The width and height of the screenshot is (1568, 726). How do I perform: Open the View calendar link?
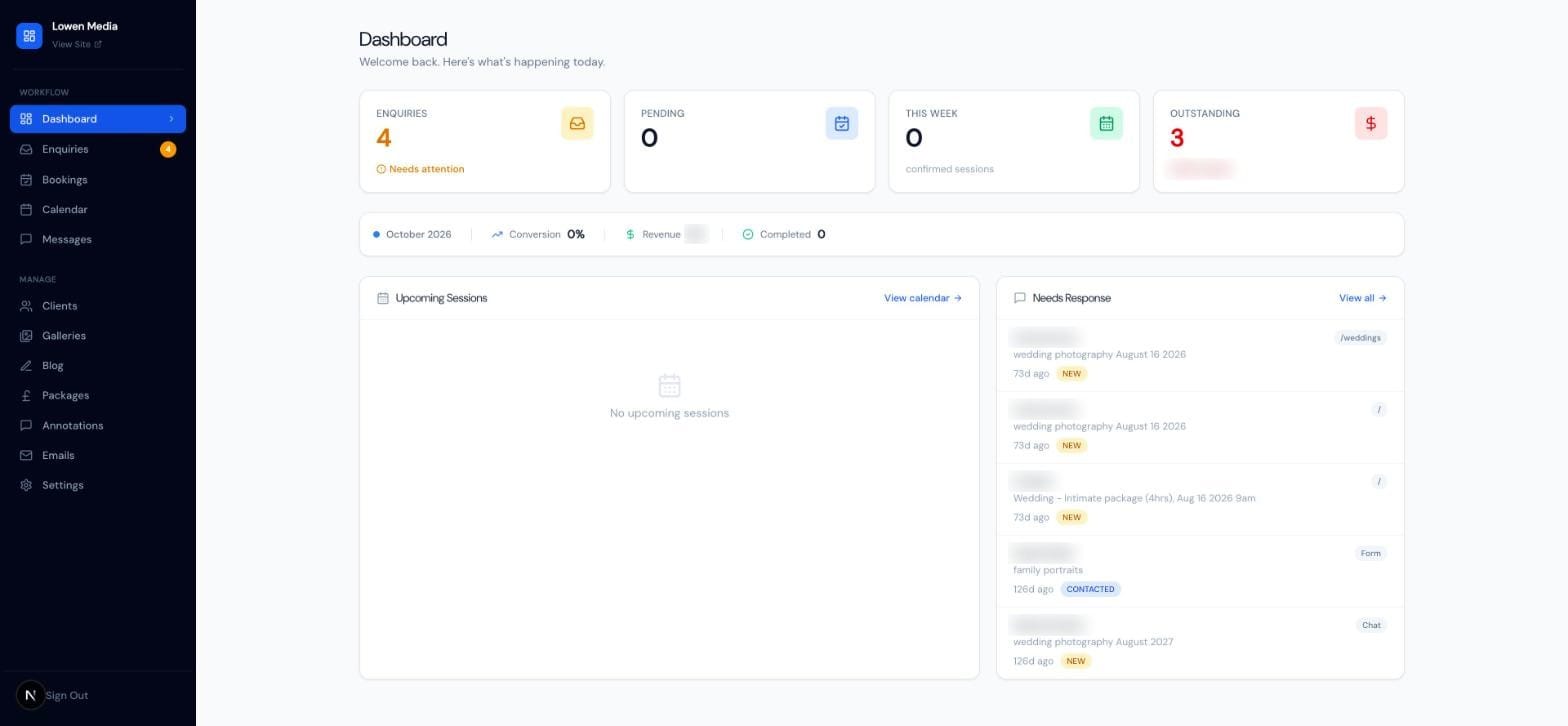[923, 298]
